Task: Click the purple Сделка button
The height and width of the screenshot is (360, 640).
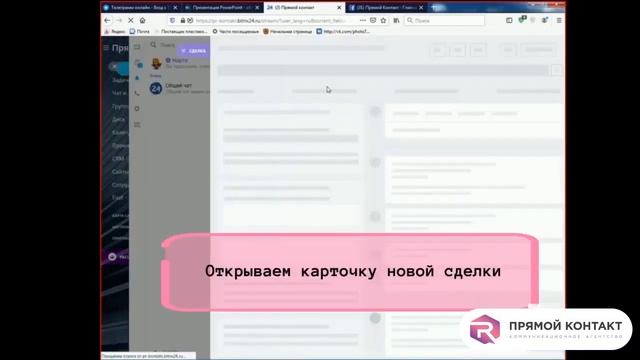Action: coord(194,51)
